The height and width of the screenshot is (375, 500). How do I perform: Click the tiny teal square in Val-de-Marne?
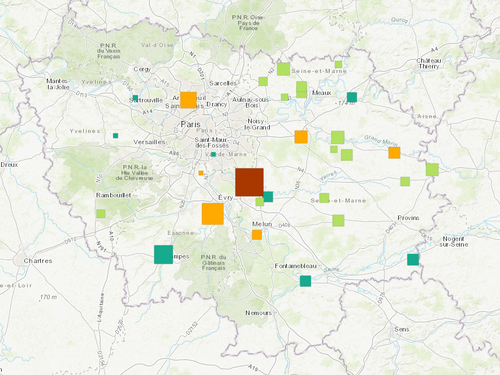click(x=213, y=154)
